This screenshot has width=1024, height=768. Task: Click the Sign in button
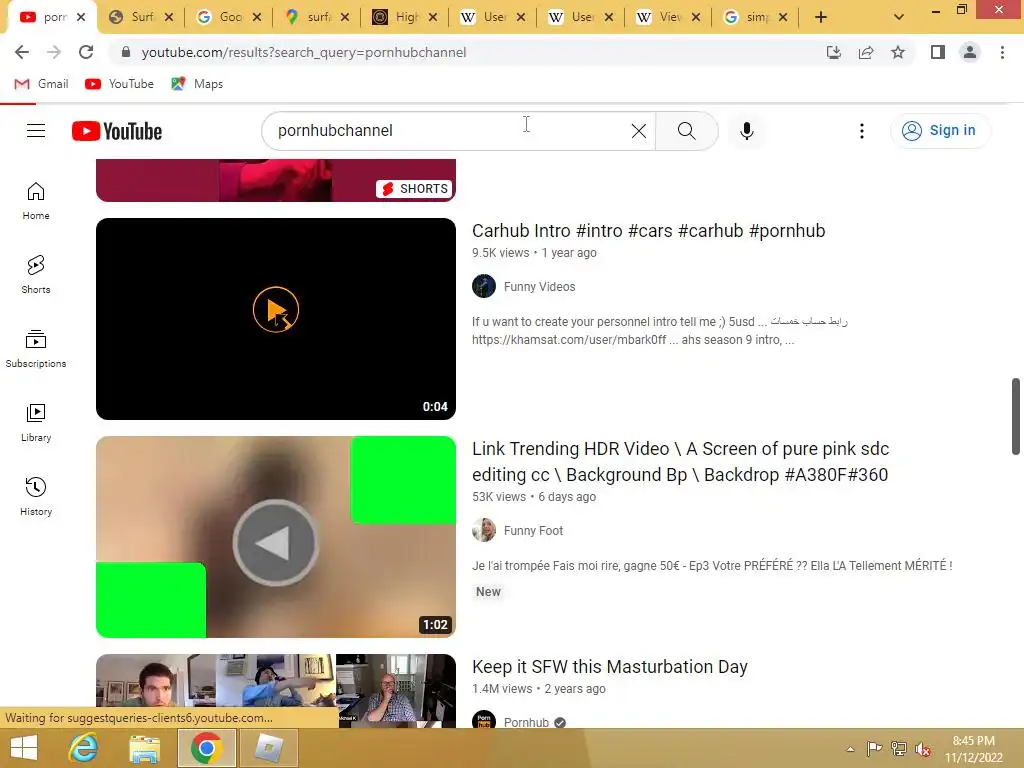click(940, 131)
